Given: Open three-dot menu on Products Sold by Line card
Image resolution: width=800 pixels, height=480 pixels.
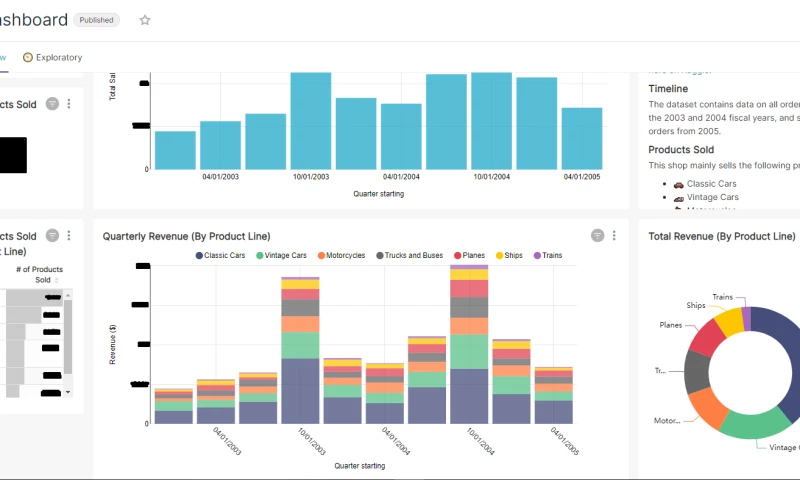Looking at the screenshot, I should tap(69, 236).
